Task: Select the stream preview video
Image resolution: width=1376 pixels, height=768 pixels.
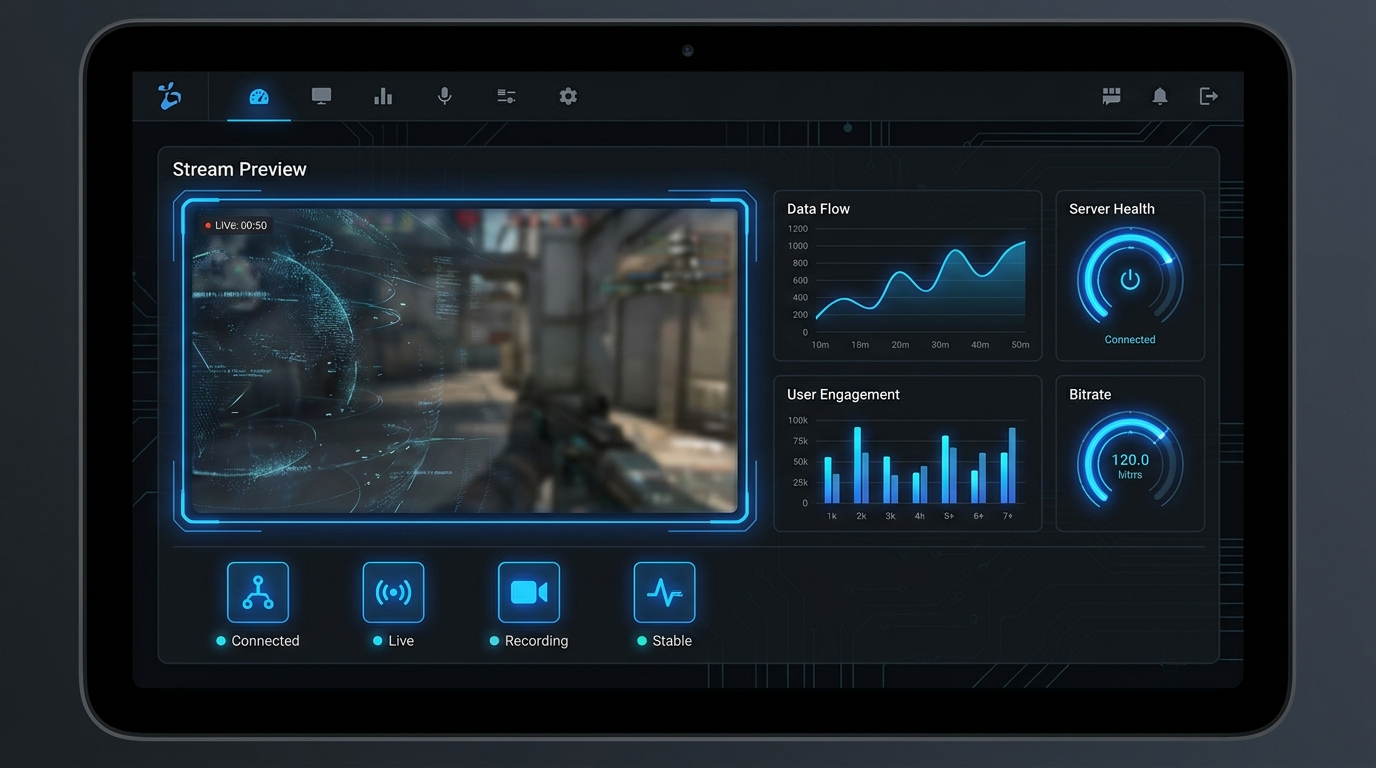Action: 465,360
